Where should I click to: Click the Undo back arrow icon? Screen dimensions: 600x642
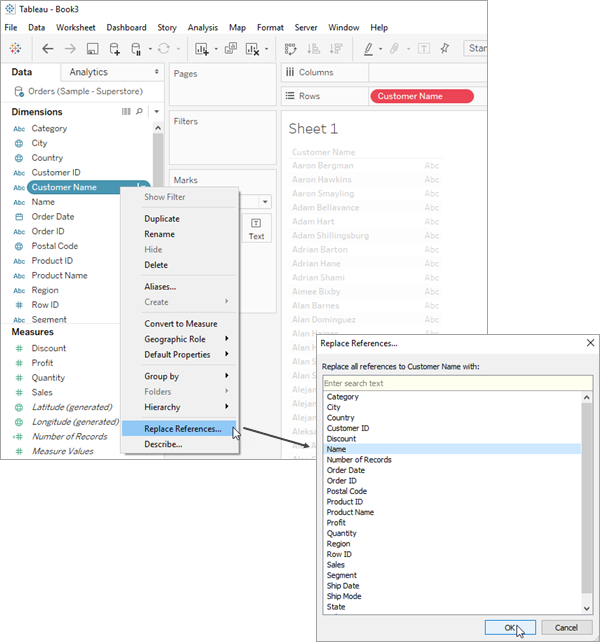[x=48, y=49]
